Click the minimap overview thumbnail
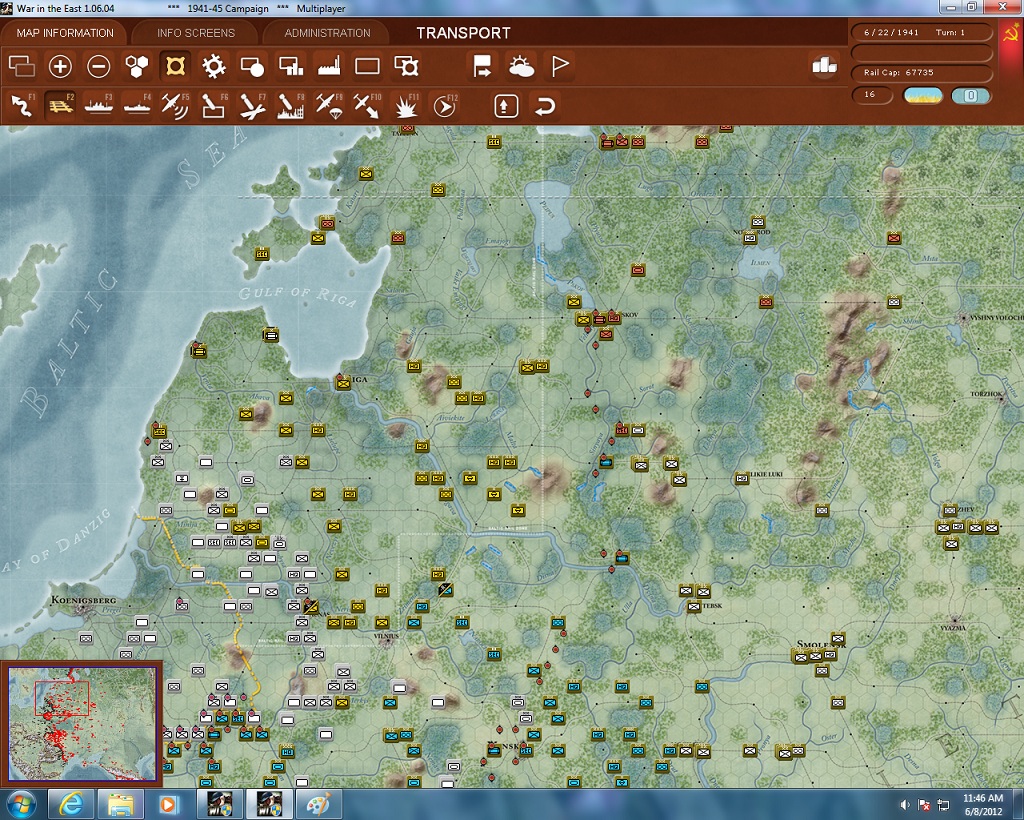 (x=82, y=723)
